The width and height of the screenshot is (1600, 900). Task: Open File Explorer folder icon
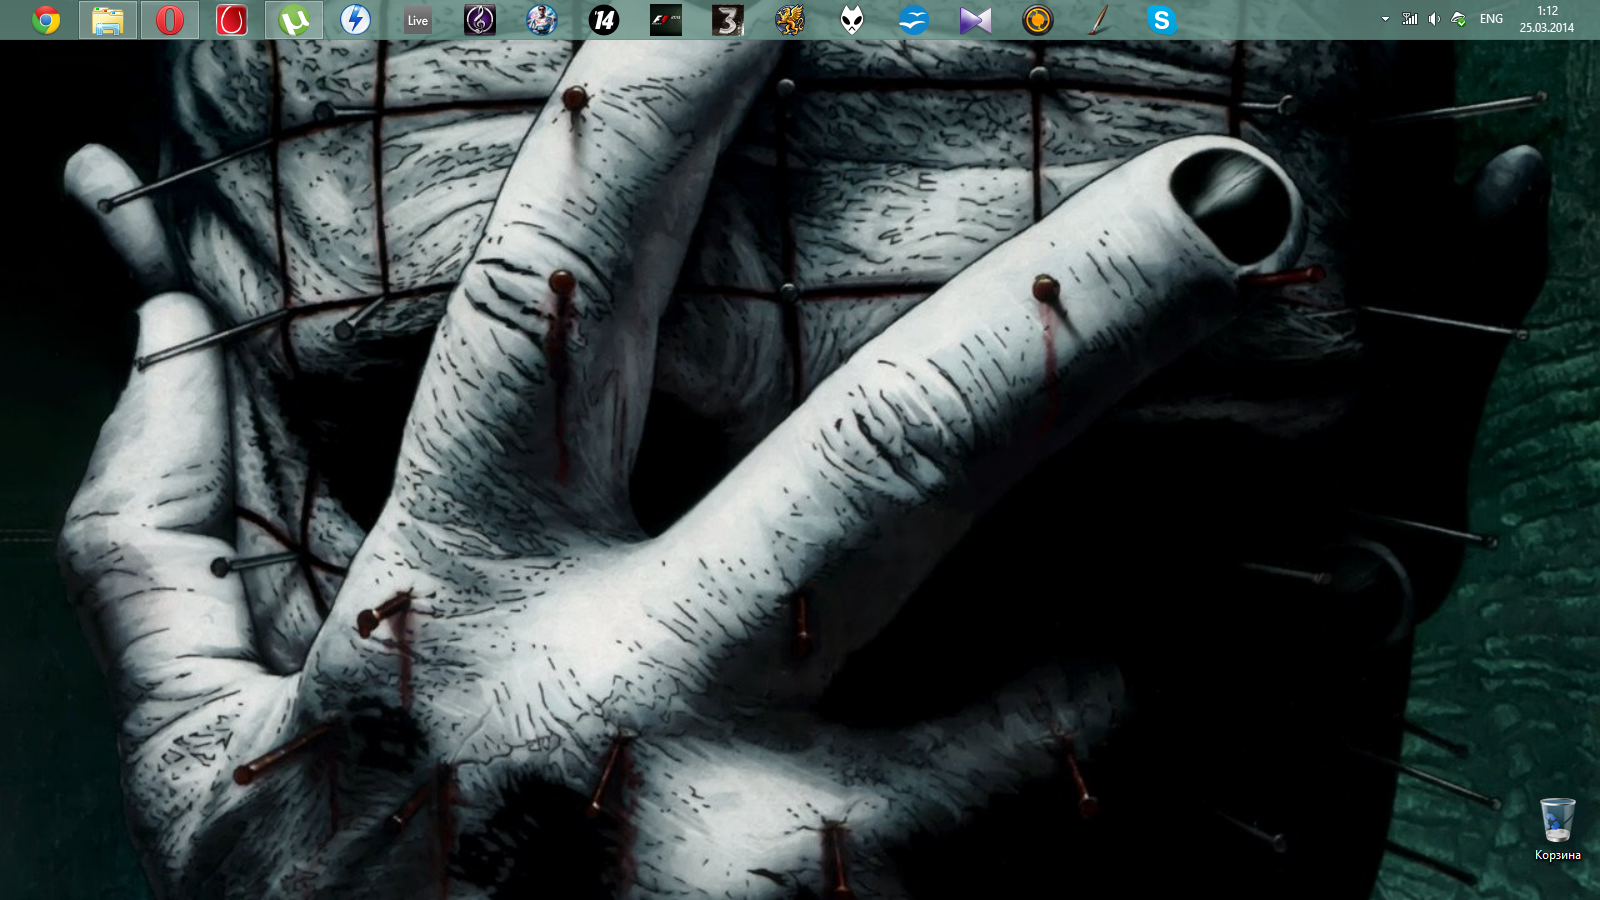click(x=108, y=20)
